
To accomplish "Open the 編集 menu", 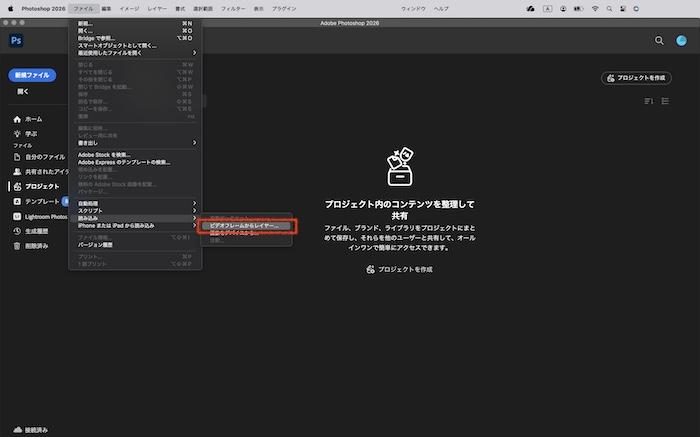I will (106, 8).
